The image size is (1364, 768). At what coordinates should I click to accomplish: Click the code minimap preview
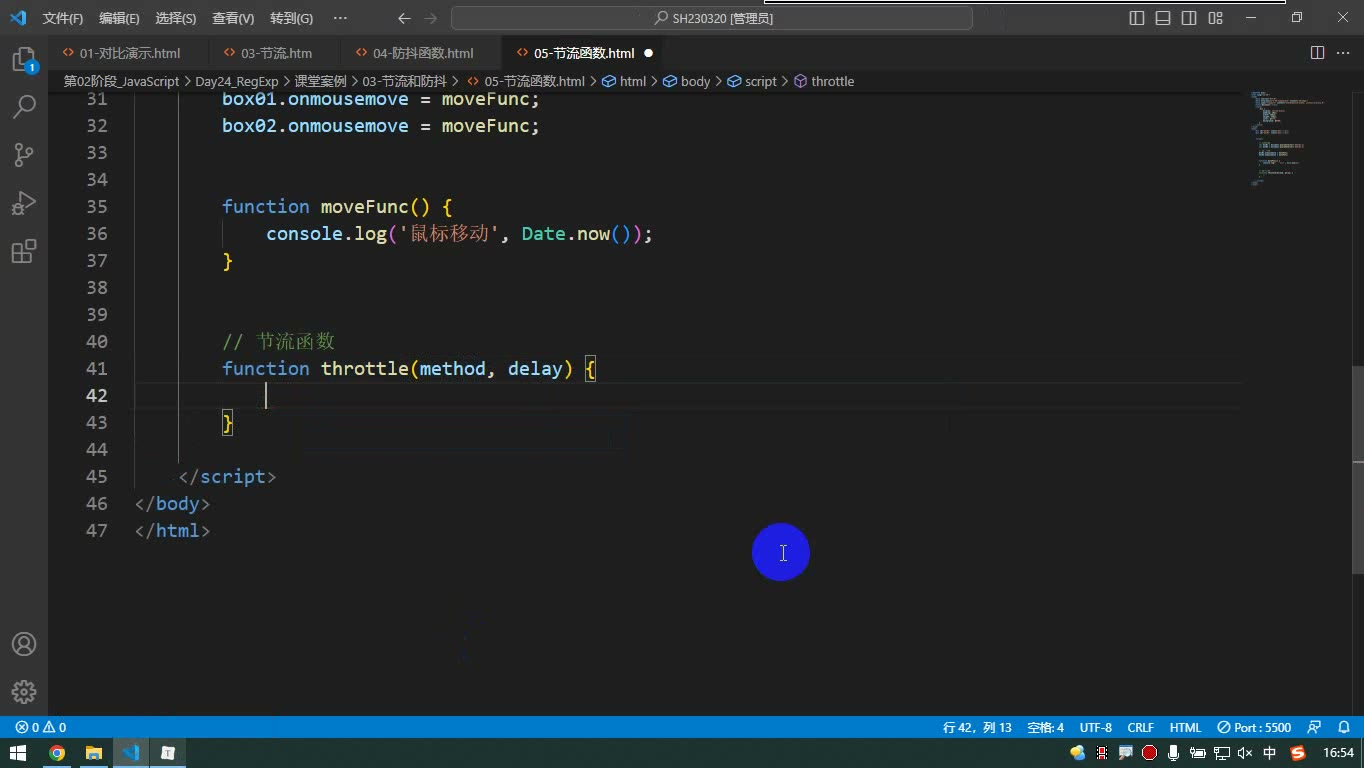pyautogui.click(x=1290, y=138)
